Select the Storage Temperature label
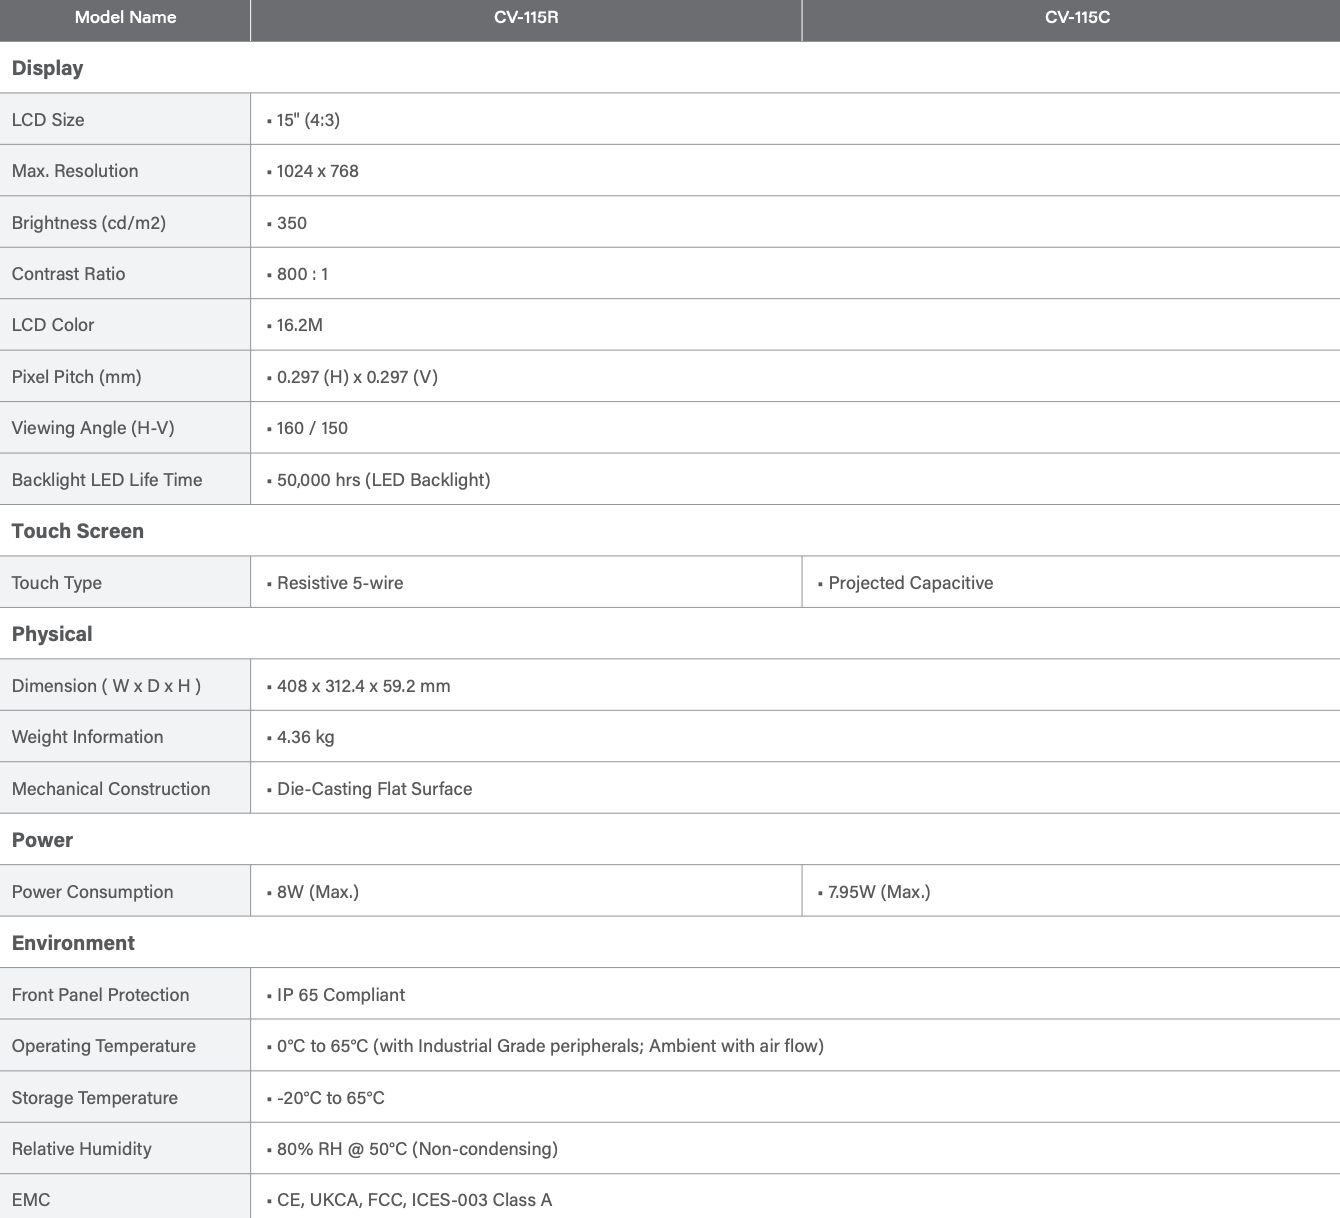Screen dimensions: 1340x1218 click(x=95, y=1098)
